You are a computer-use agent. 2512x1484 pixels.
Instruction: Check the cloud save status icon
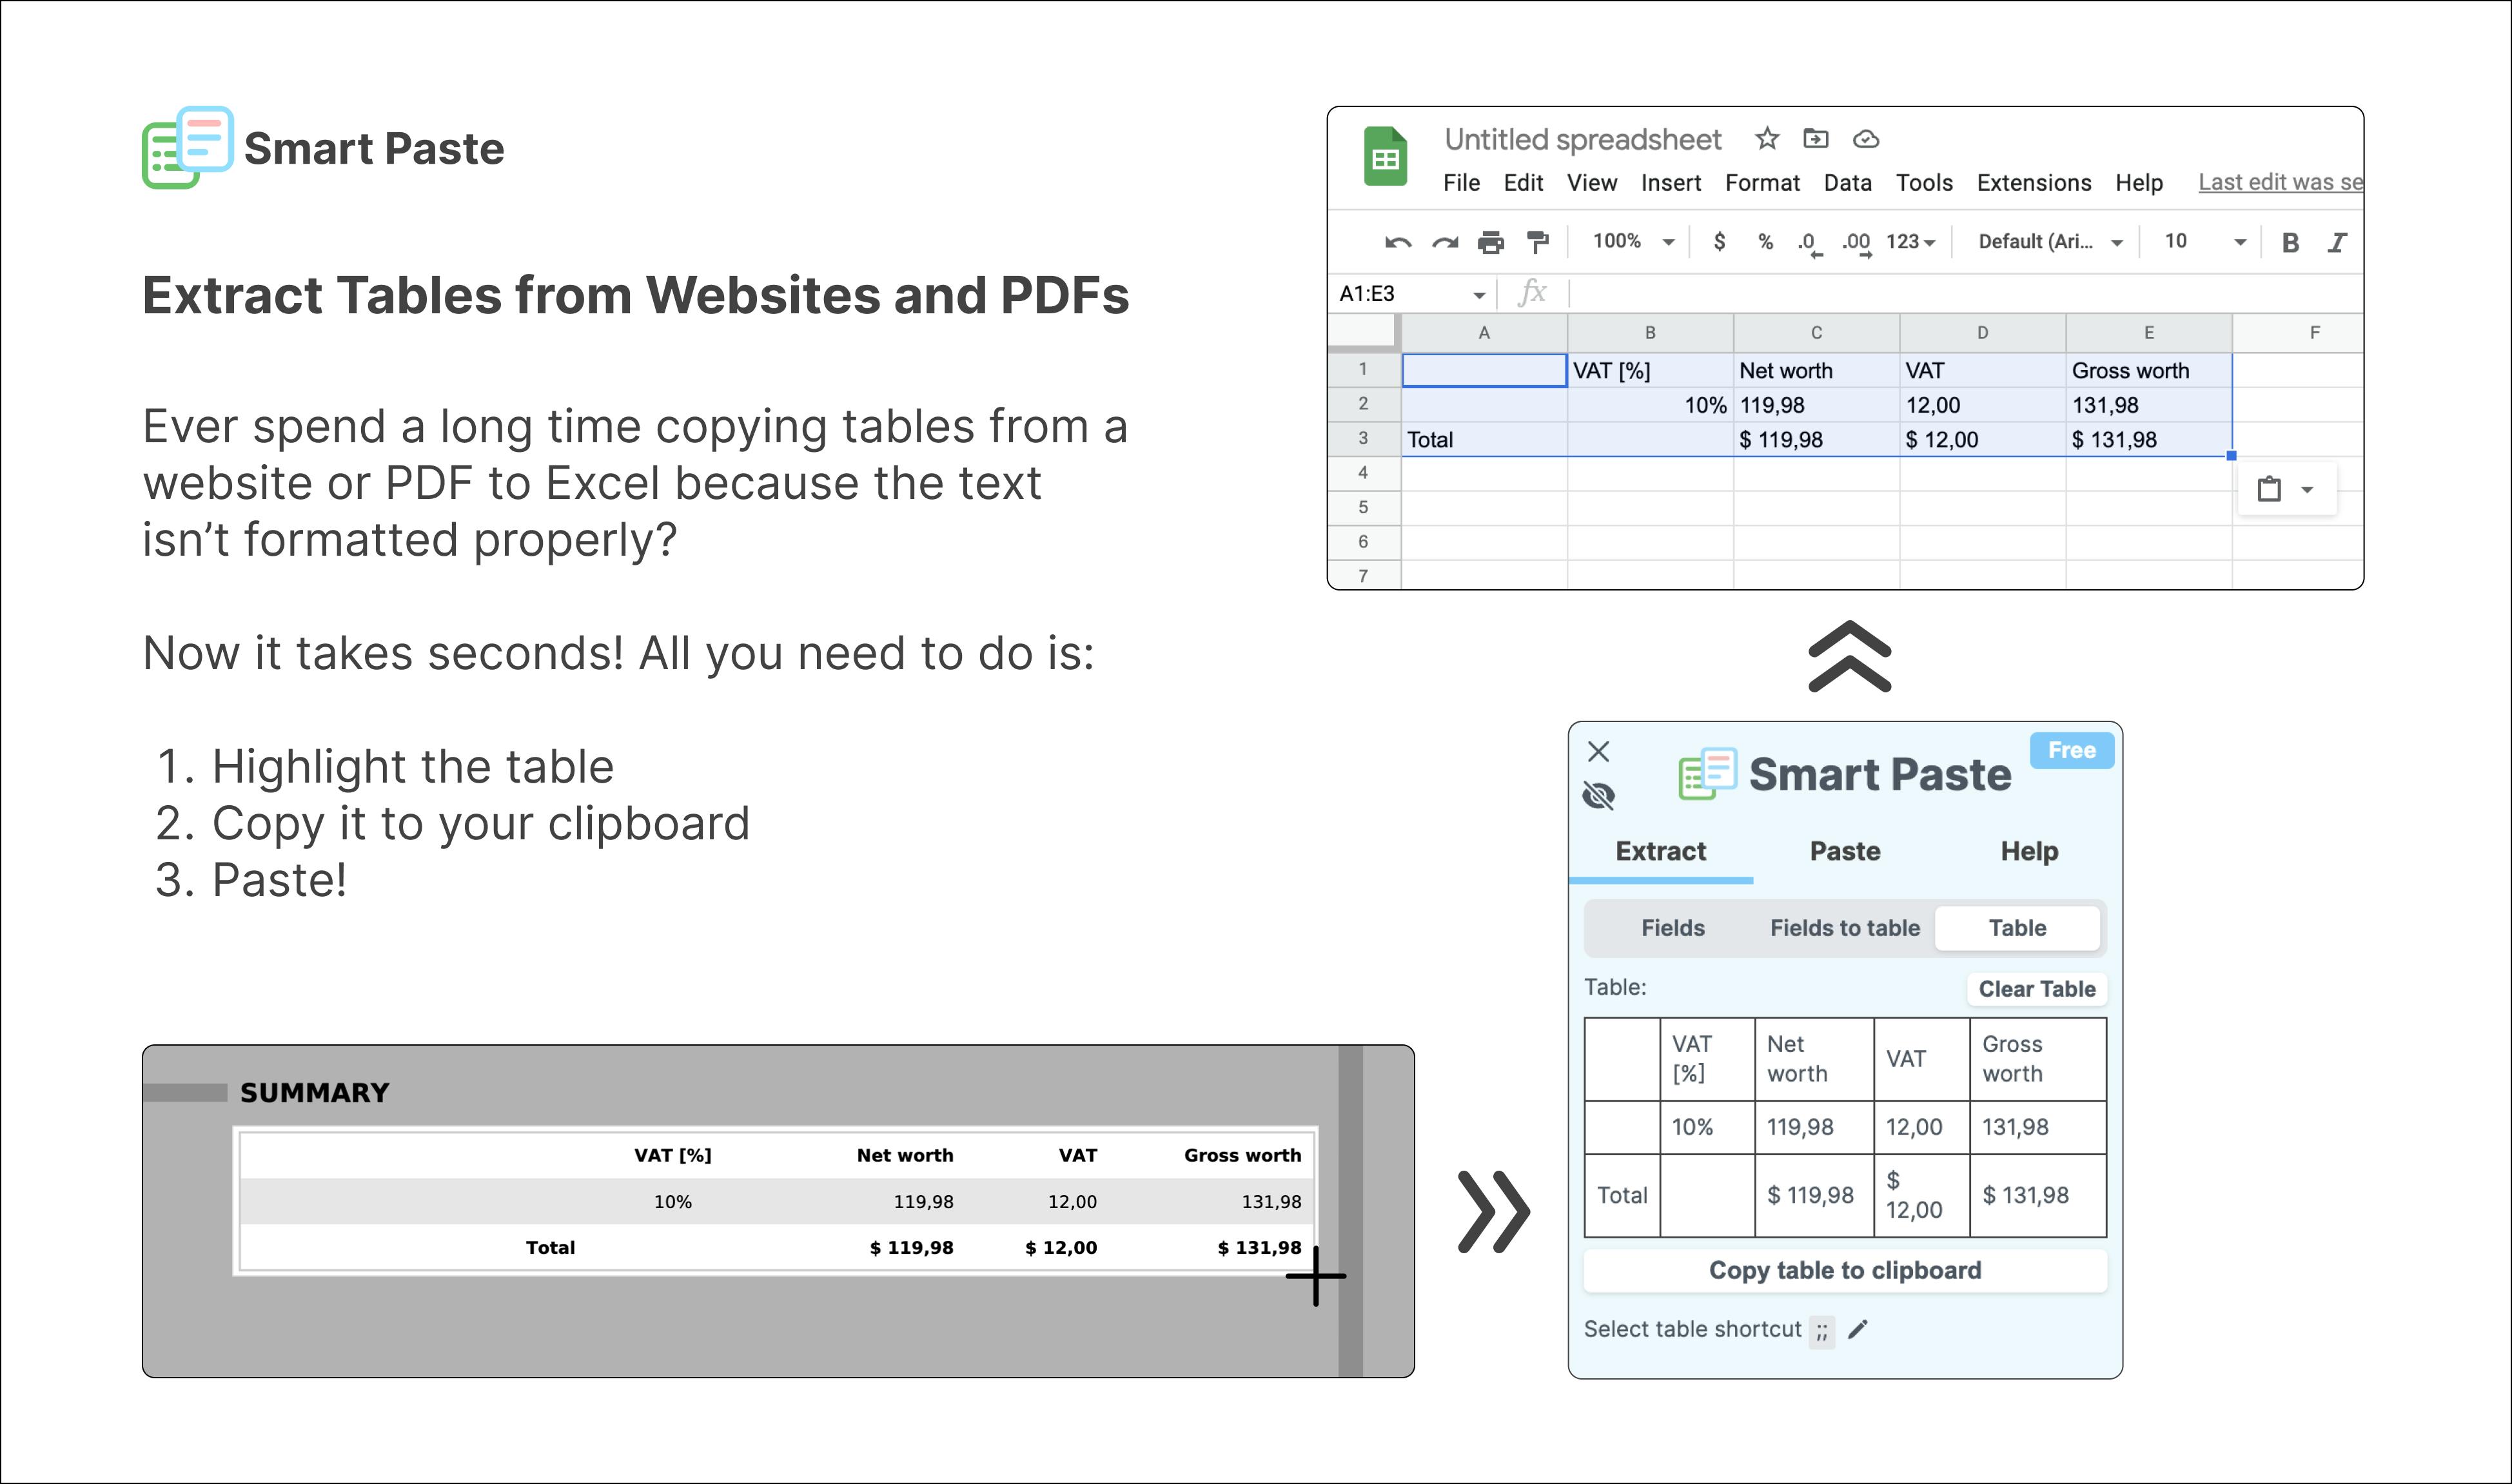tap(1865, 139)
